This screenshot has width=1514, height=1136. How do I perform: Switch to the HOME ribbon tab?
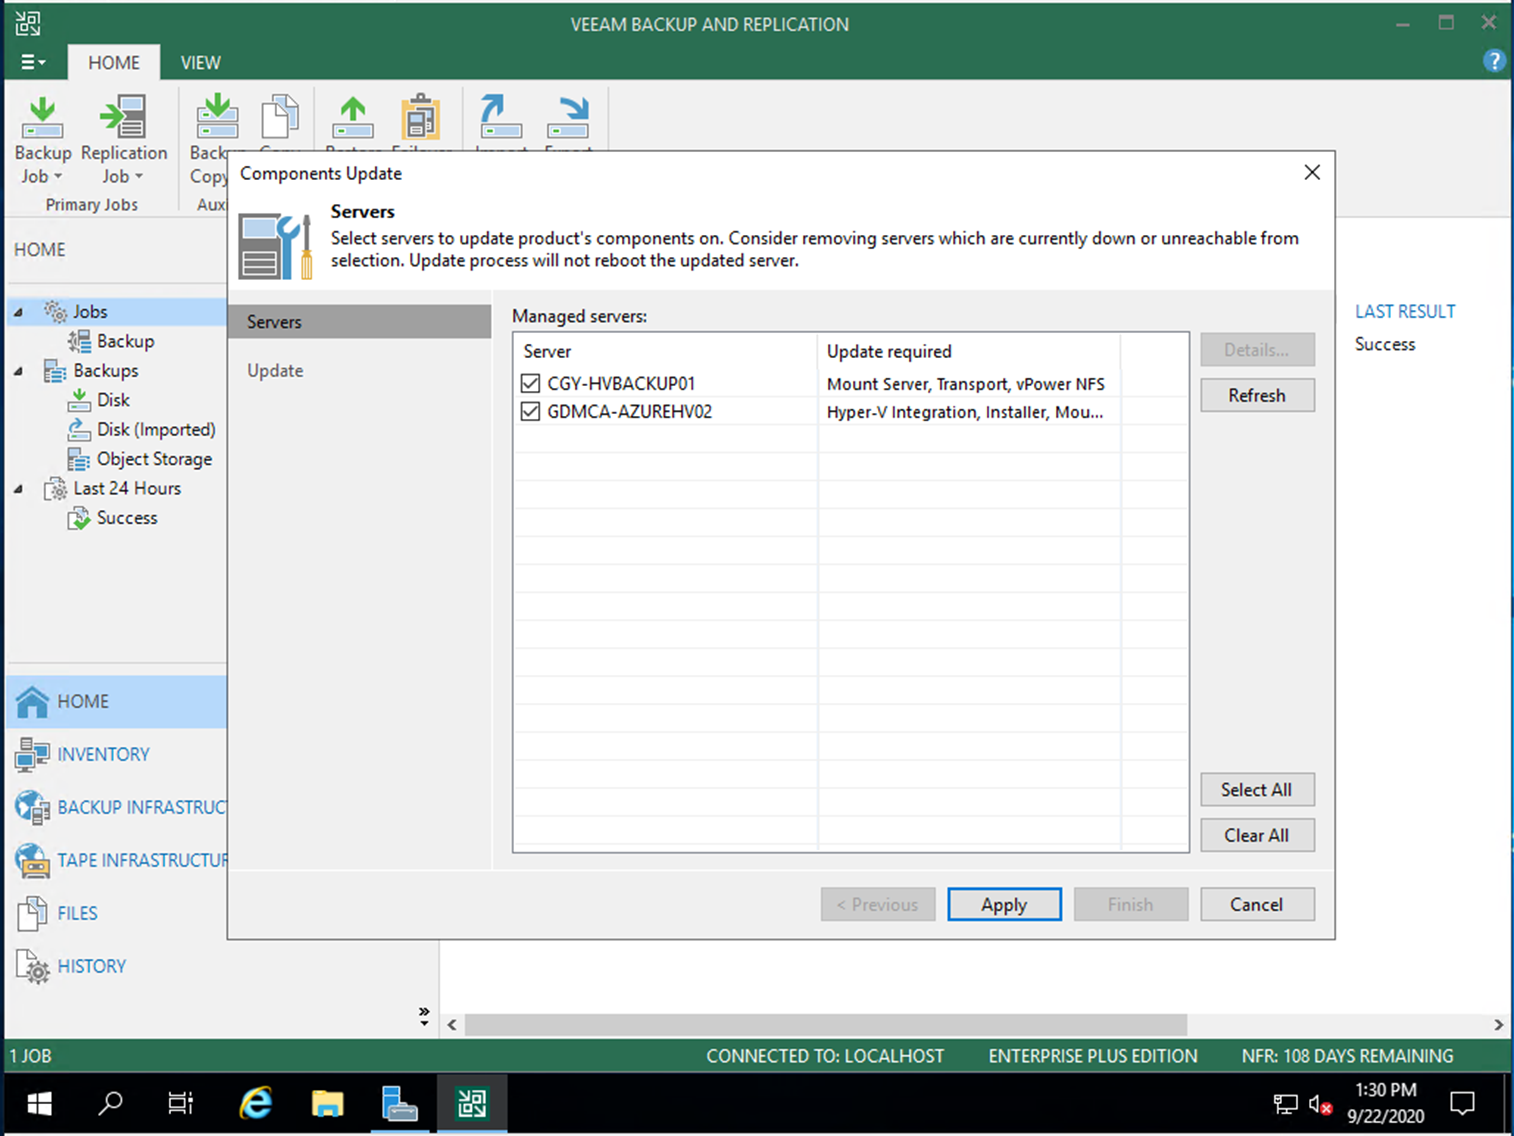point(114,62)
